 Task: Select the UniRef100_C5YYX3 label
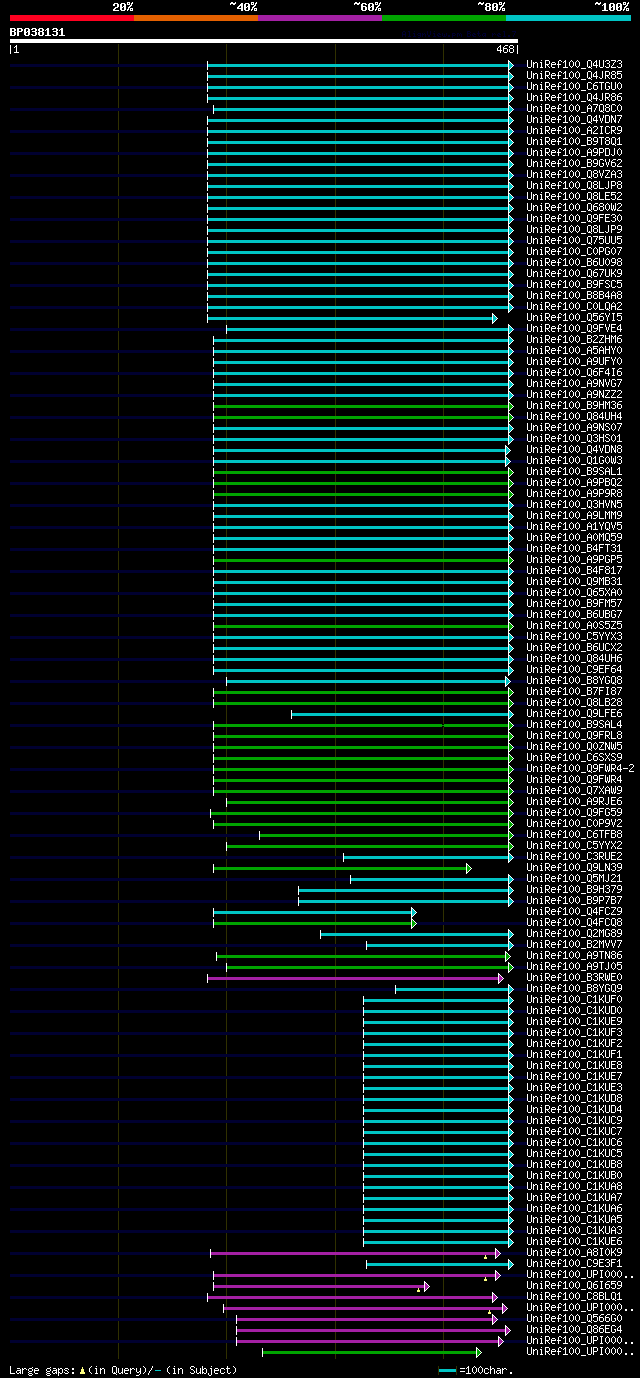(x=574, y=636)
